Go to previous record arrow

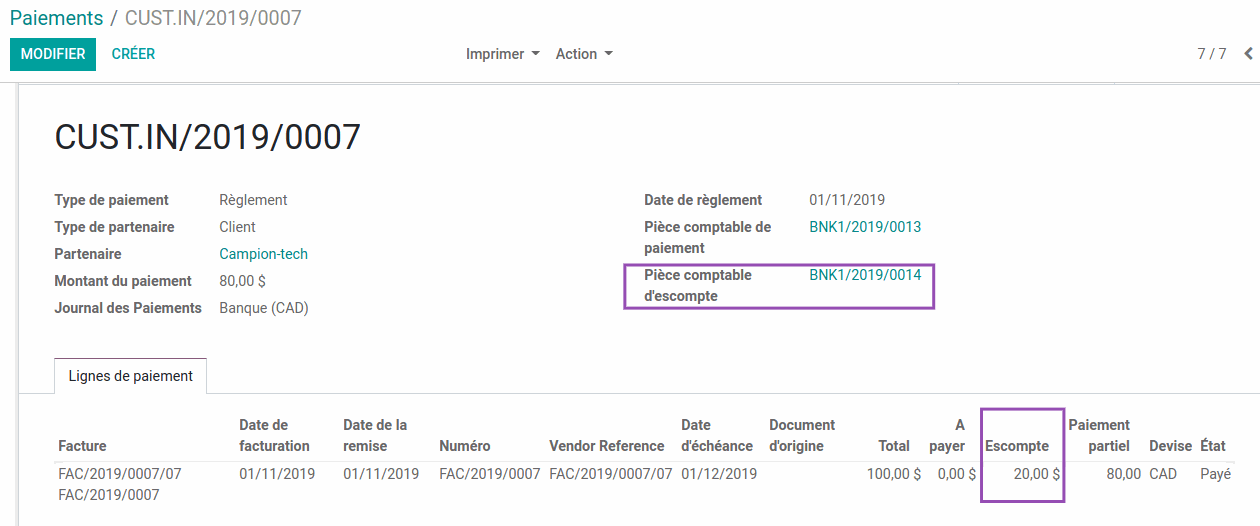(x=1248, y=54)
